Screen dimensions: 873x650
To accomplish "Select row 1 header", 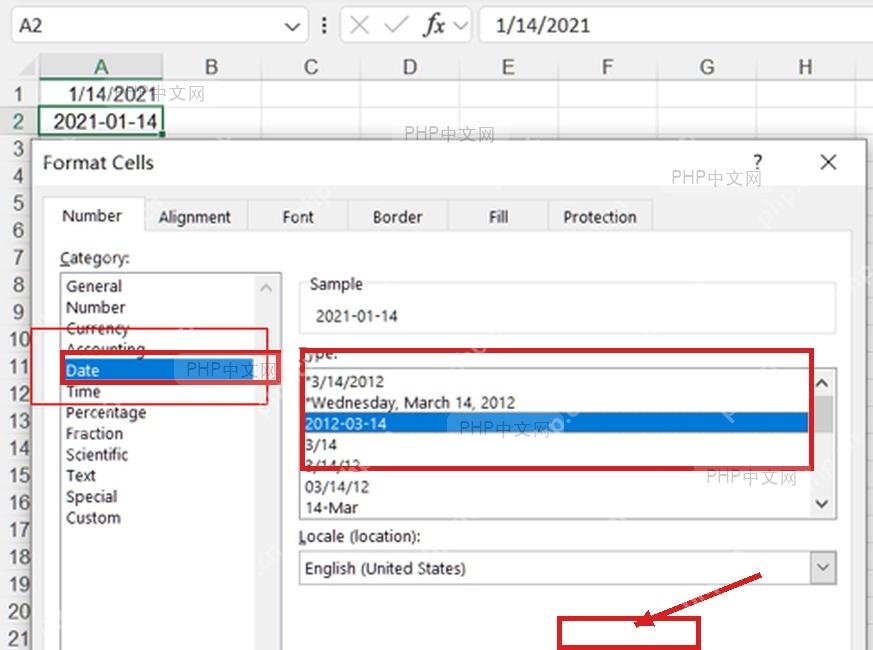I will pos(18,94).
